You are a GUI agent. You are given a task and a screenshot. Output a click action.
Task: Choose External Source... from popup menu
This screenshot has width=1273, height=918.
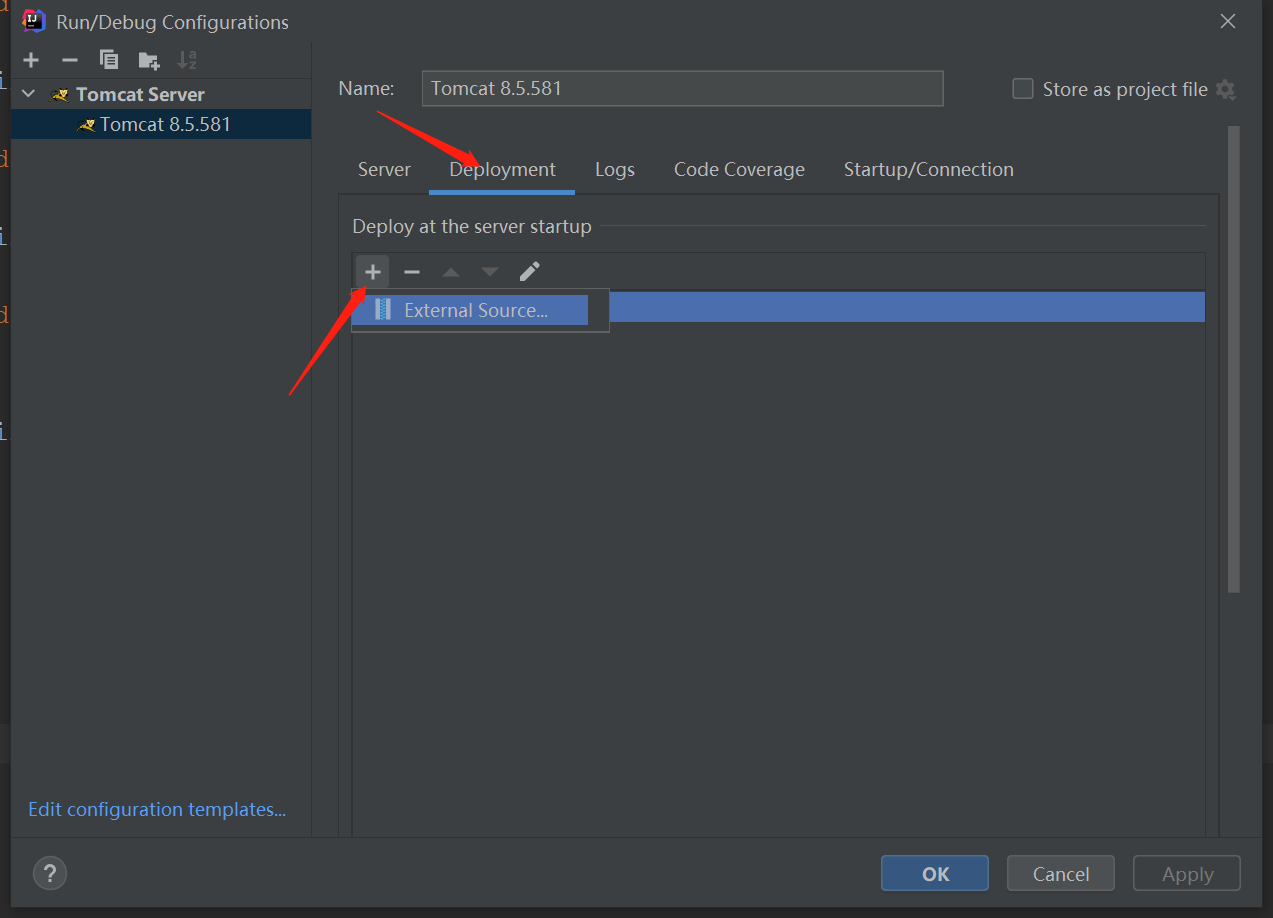[x=471, y=310]
